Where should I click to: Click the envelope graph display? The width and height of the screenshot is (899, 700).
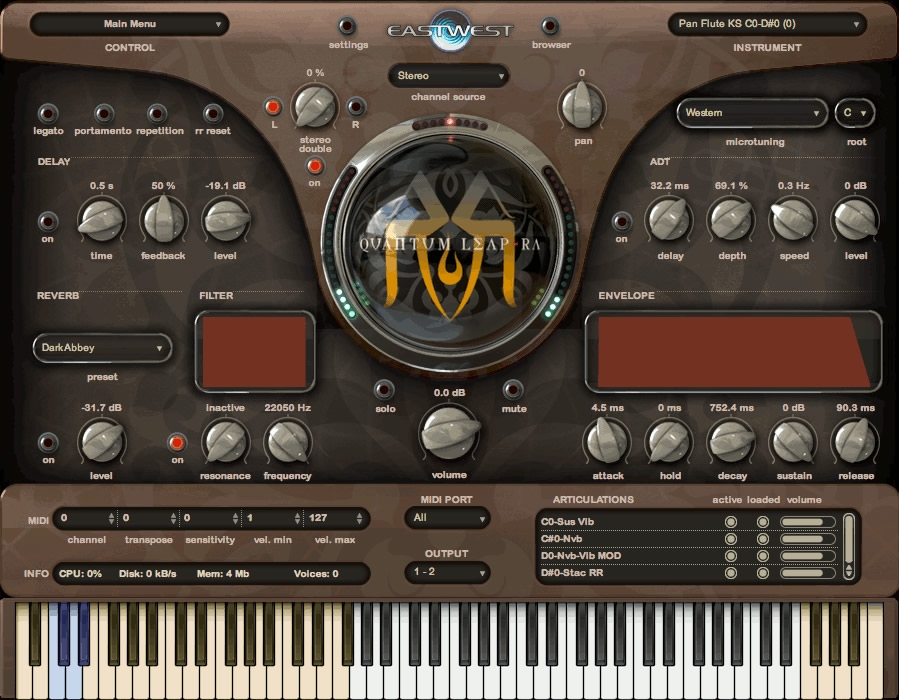point(733,352)
